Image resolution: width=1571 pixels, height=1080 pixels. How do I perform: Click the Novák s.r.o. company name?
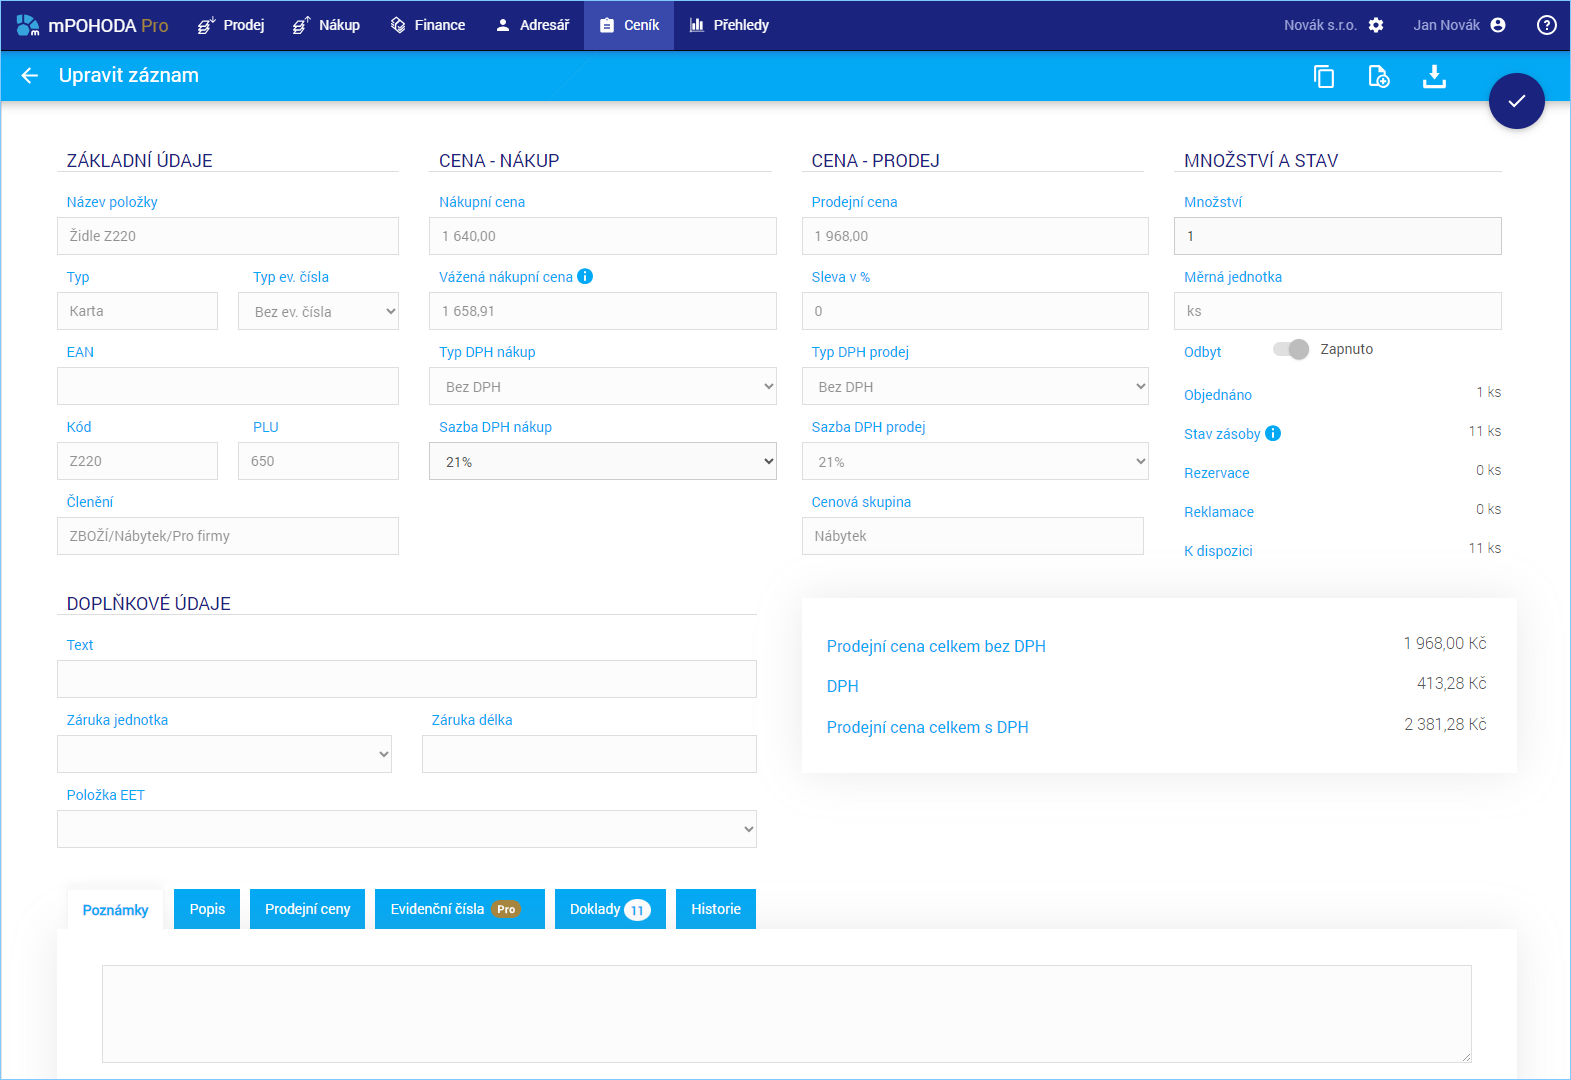[1320, 25]
